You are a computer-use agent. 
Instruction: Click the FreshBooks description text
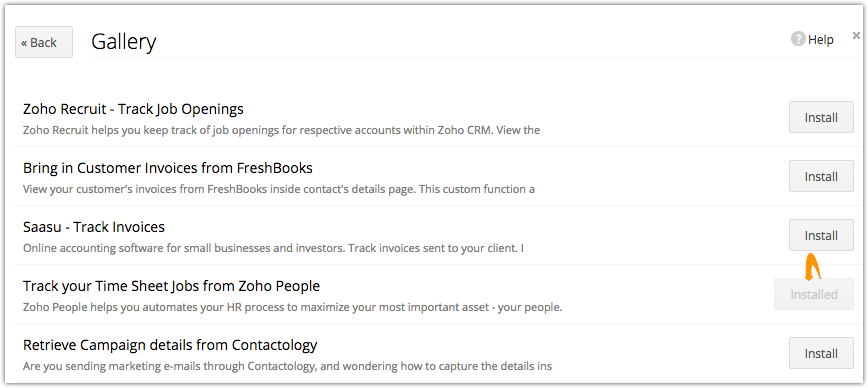tap(279, 189)
